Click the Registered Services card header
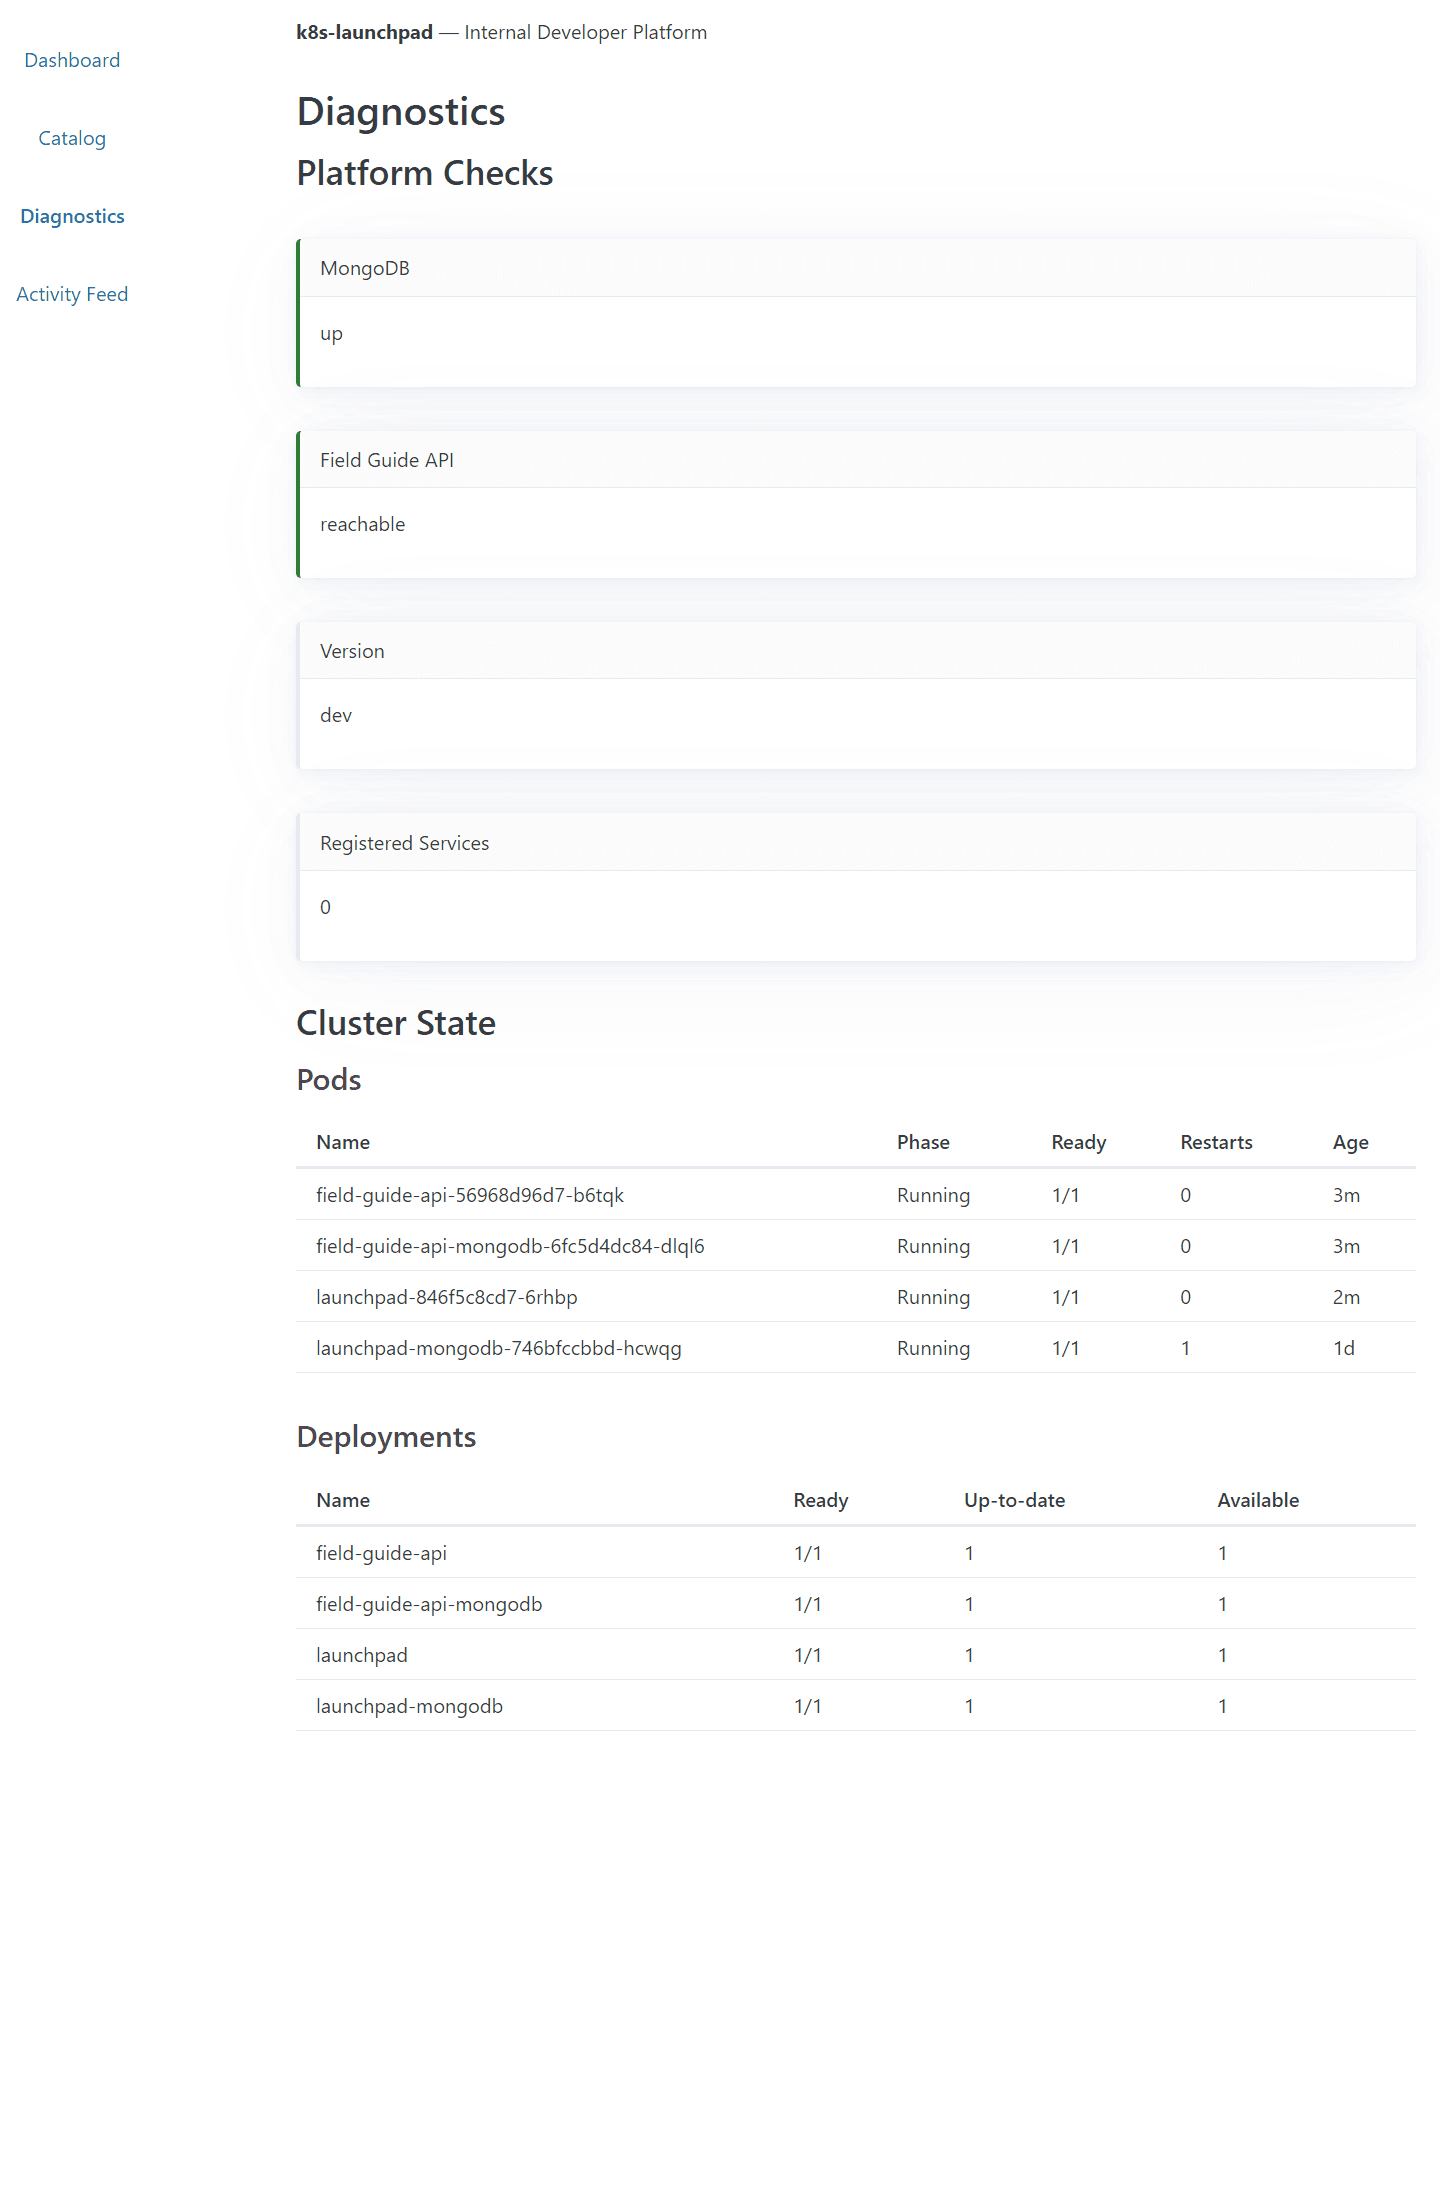 [x=858, y=843]
